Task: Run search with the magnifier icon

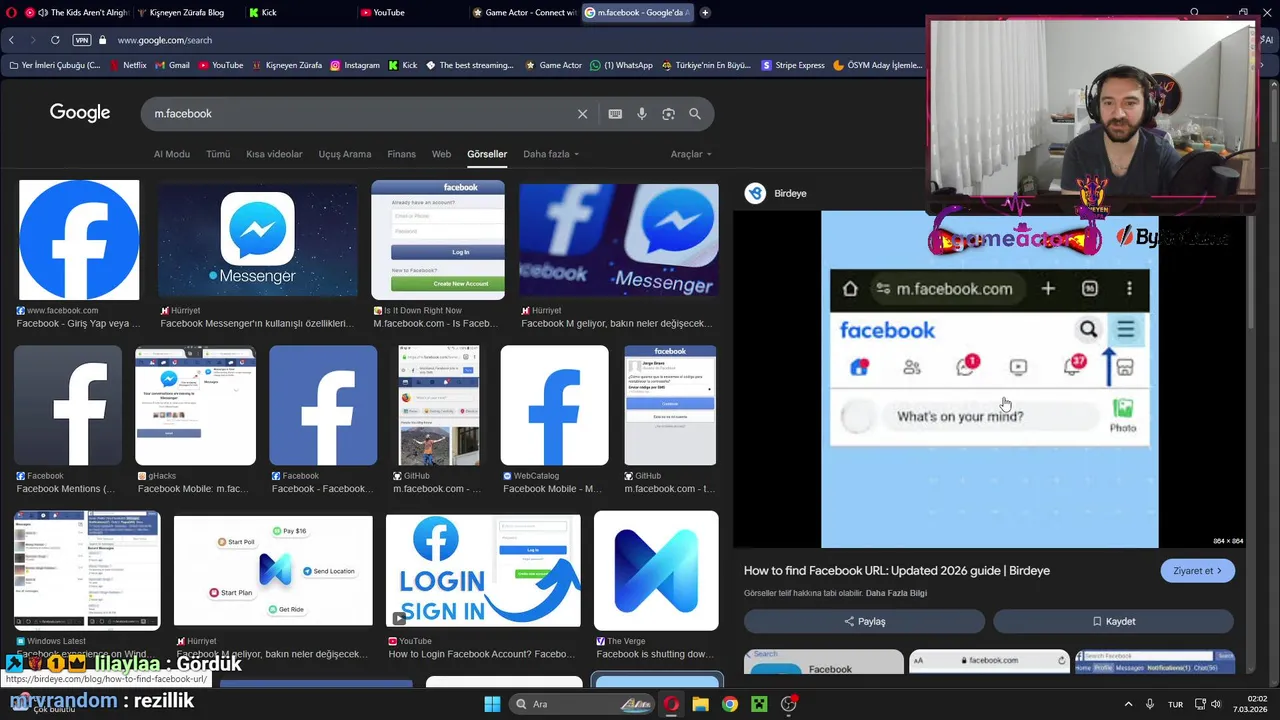Action: pos(695,114)
